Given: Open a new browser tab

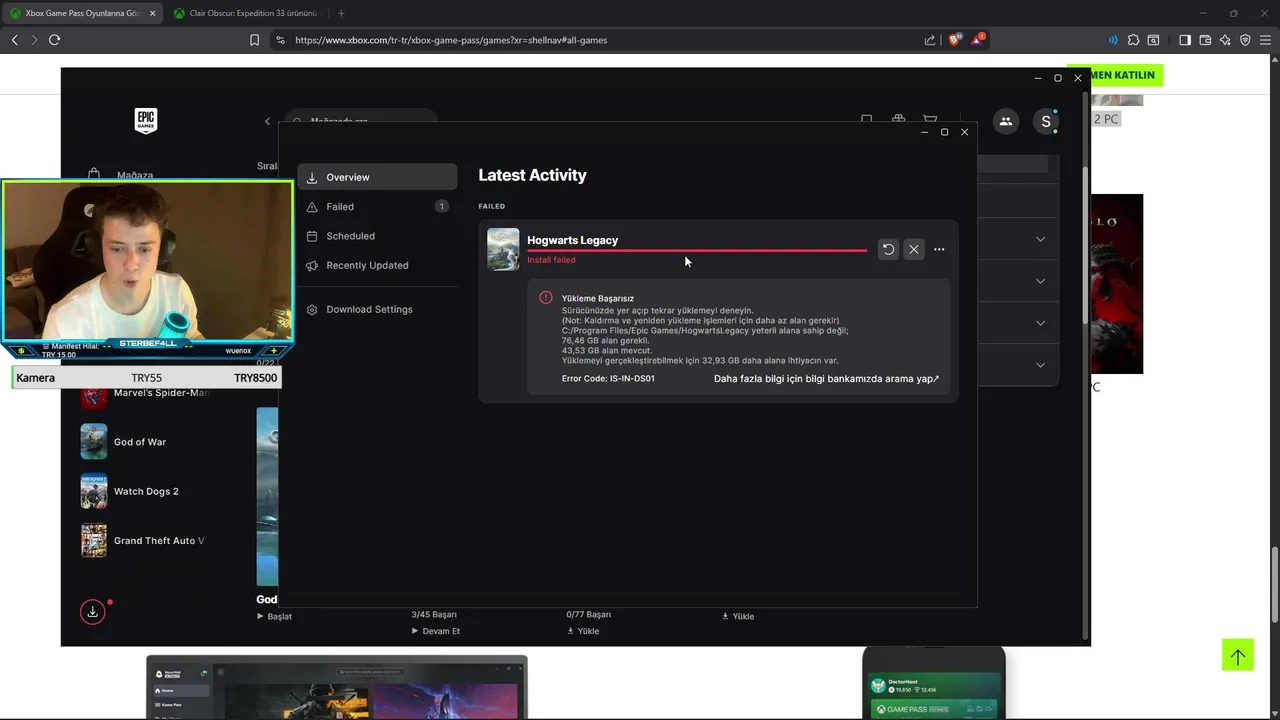Looking at the screenshot, I should [341, 13].
